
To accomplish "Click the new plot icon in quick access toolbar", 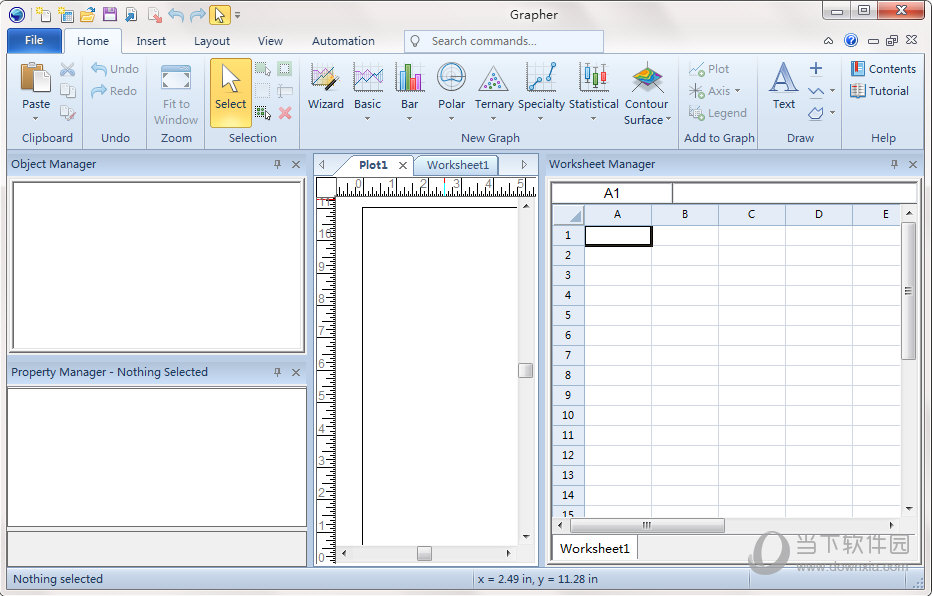I will (43, 14).
